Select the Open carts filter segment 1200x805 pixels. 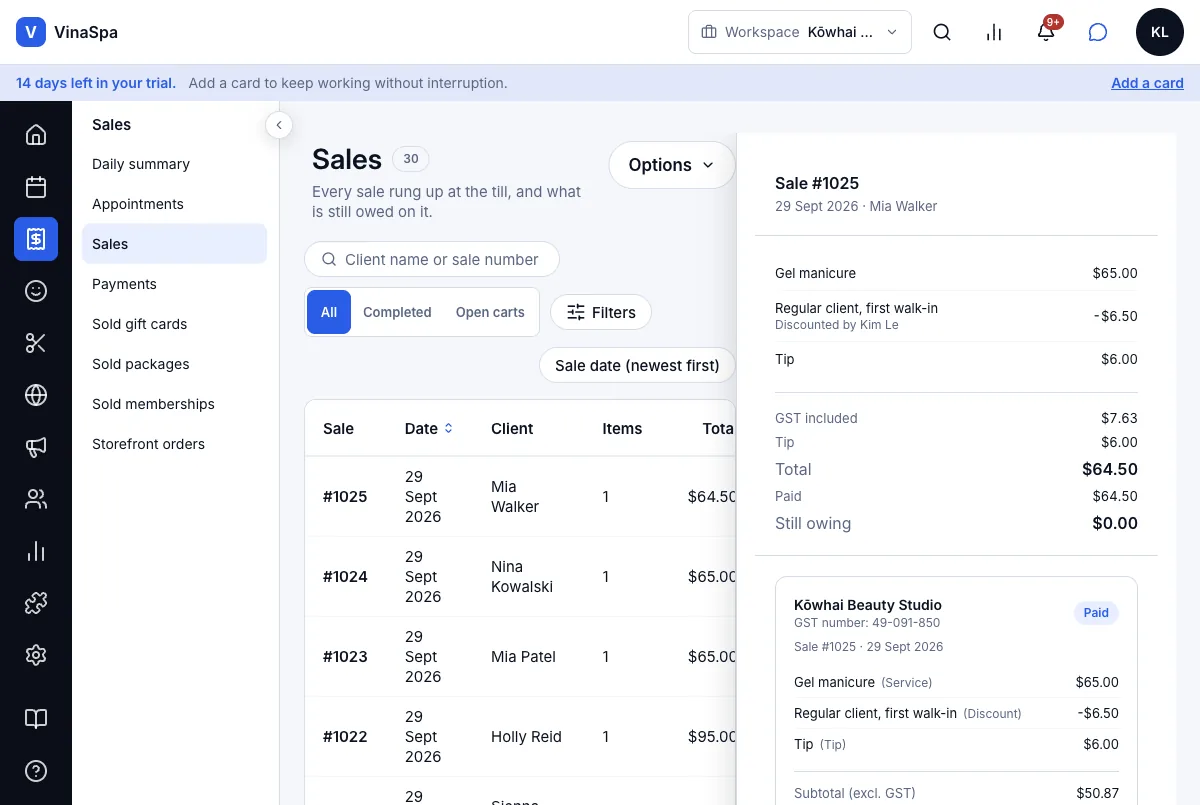pos(490,312)
